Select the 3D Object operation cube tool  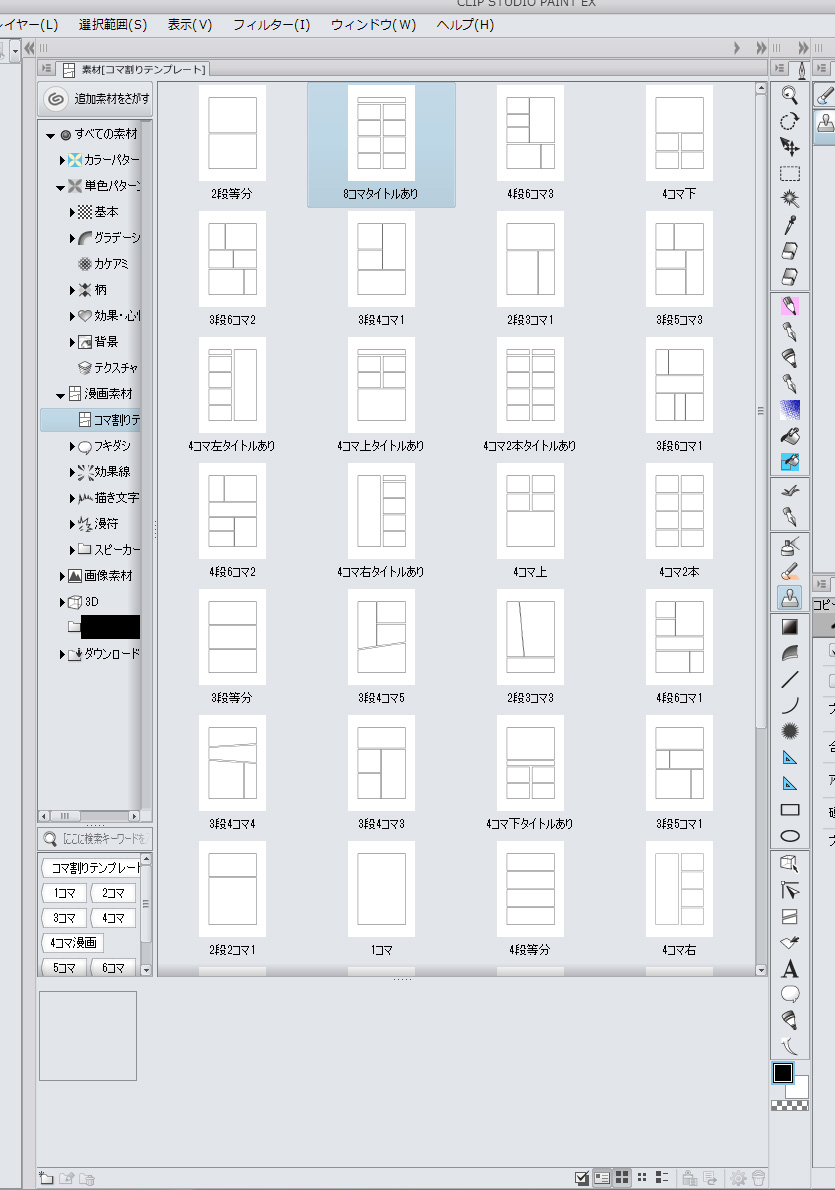click(789, 864)
